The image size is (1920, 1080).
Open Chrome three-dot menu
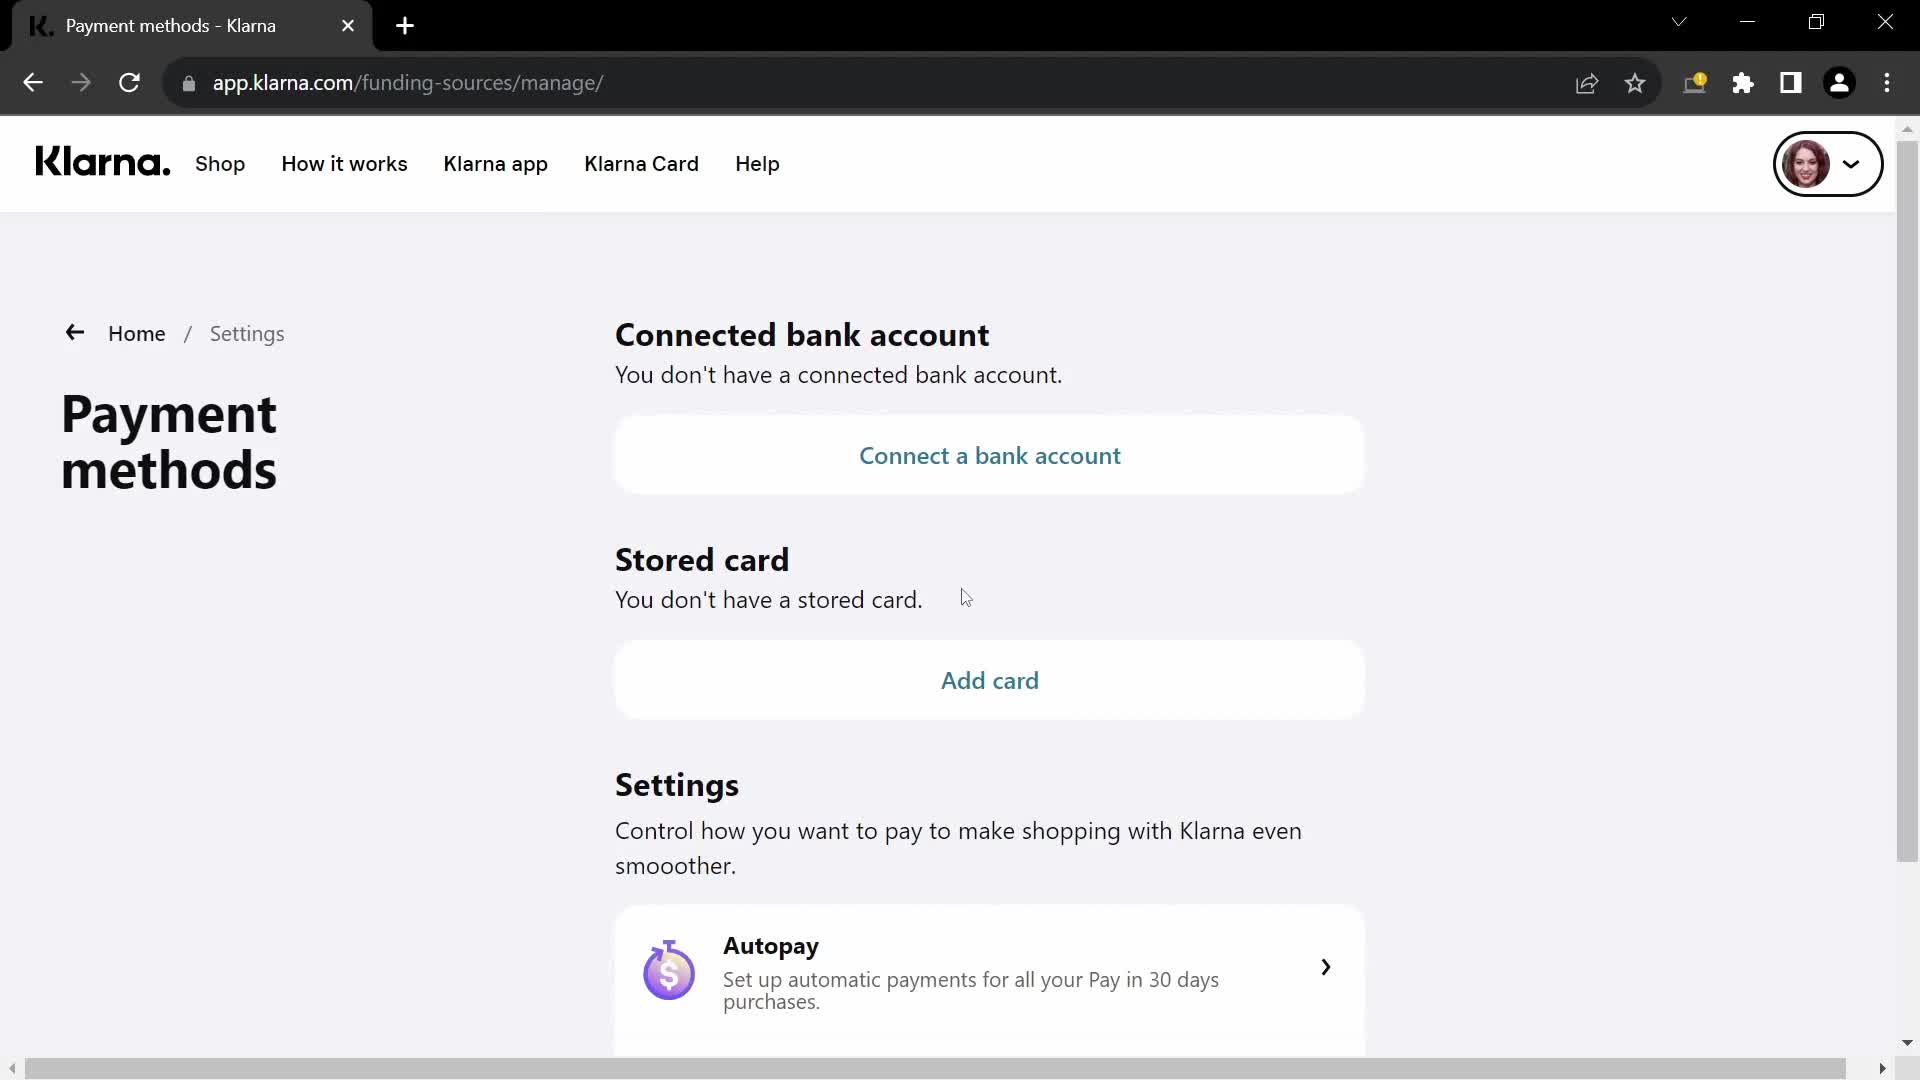(x=1887, y=83)
